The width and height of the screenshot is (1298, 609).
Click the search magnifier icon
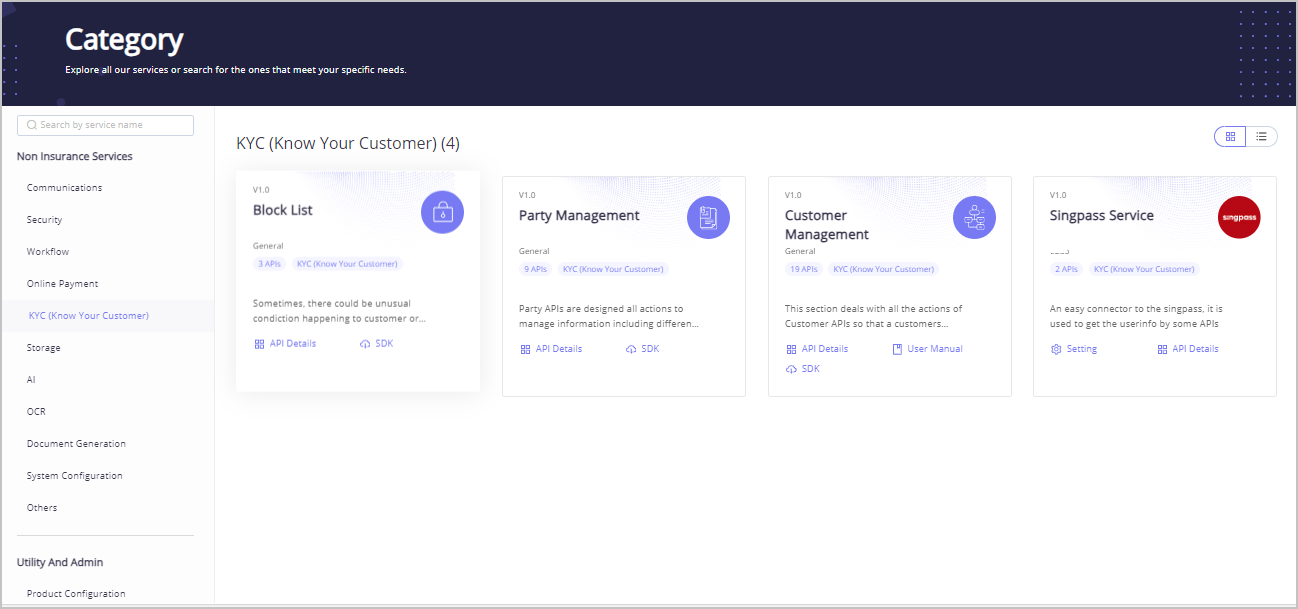click(32, 125)
